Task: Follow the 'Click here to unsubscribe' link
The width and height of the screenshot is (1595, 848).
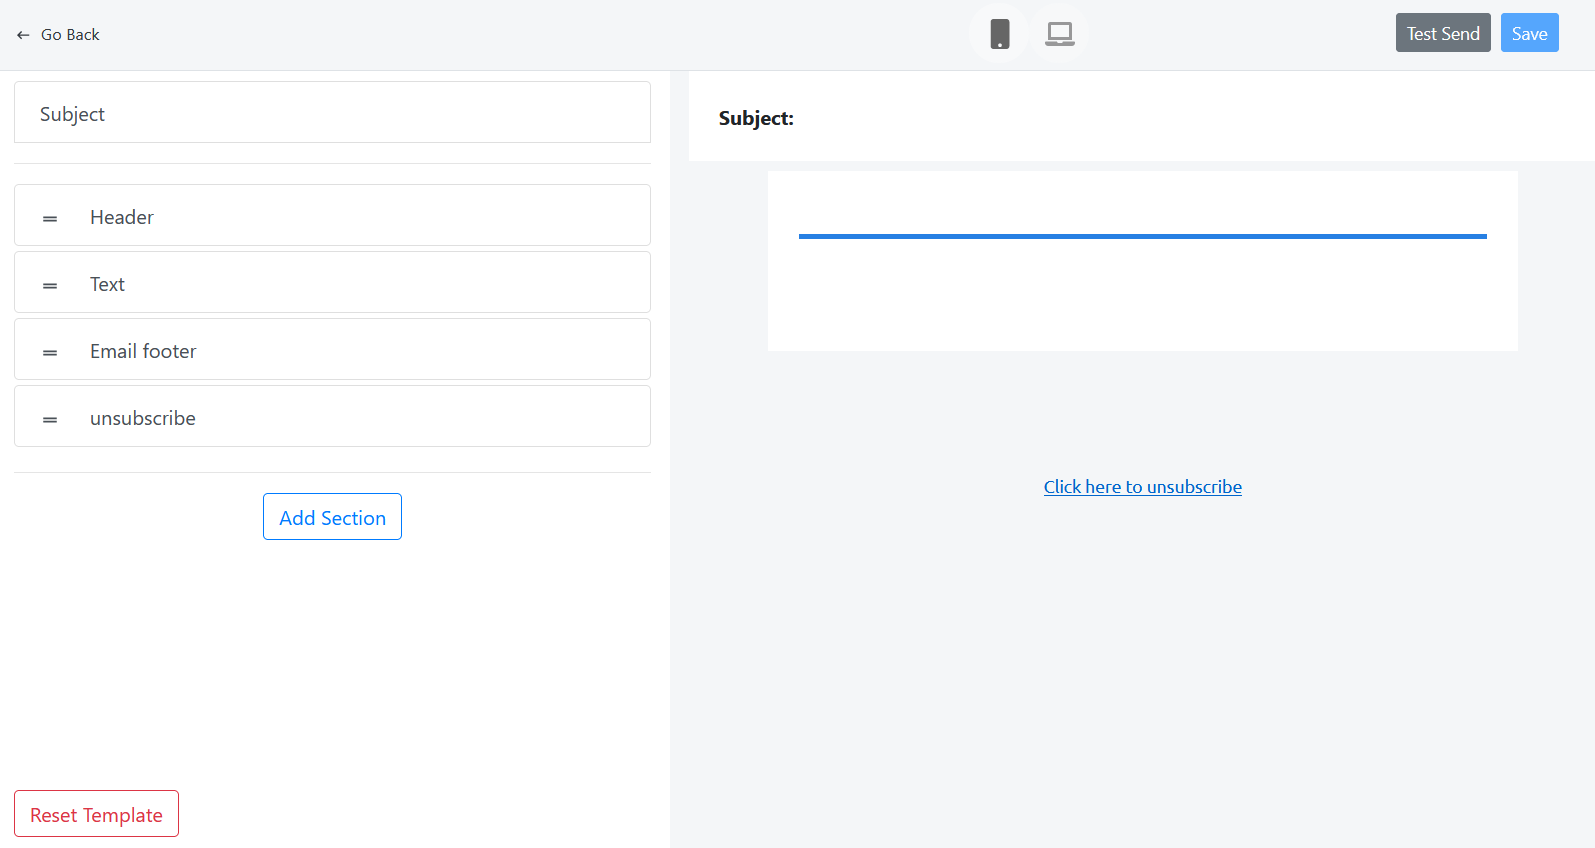Action: coord(1142,487)
